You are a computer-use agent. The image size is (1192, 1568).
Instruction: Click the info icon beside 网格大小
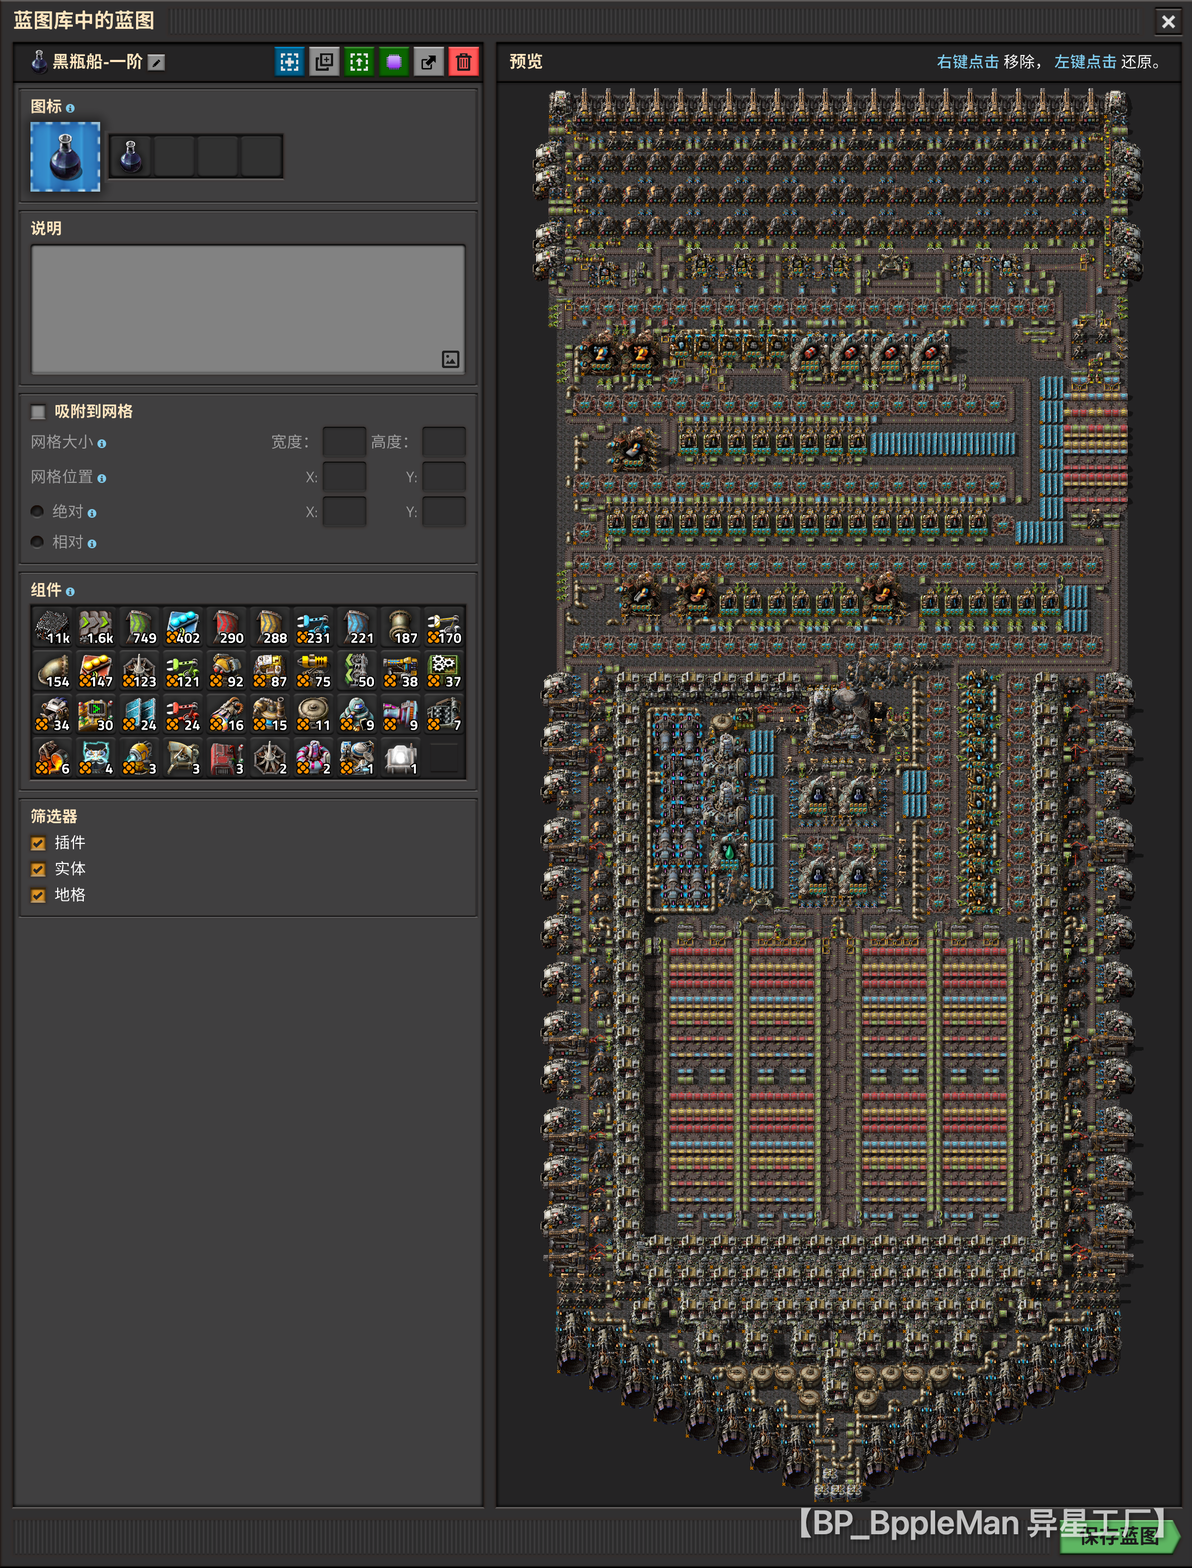pyautogui.click(x=102, y=443)
